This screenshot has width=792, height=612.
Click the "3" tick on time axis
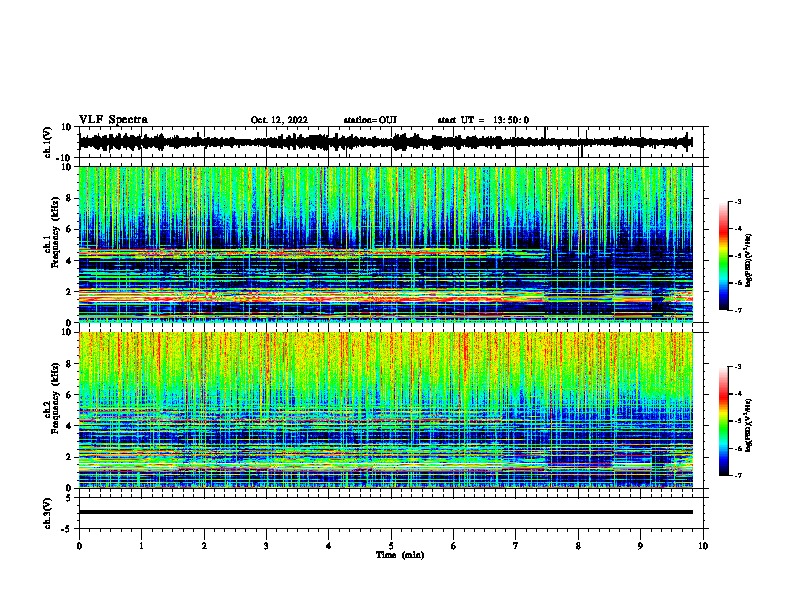(266, 546)
